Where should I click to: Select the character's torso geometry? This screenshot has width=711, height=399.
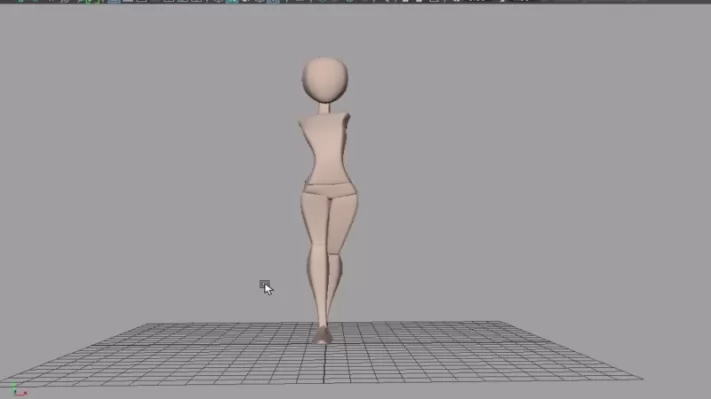coord(325,150)
